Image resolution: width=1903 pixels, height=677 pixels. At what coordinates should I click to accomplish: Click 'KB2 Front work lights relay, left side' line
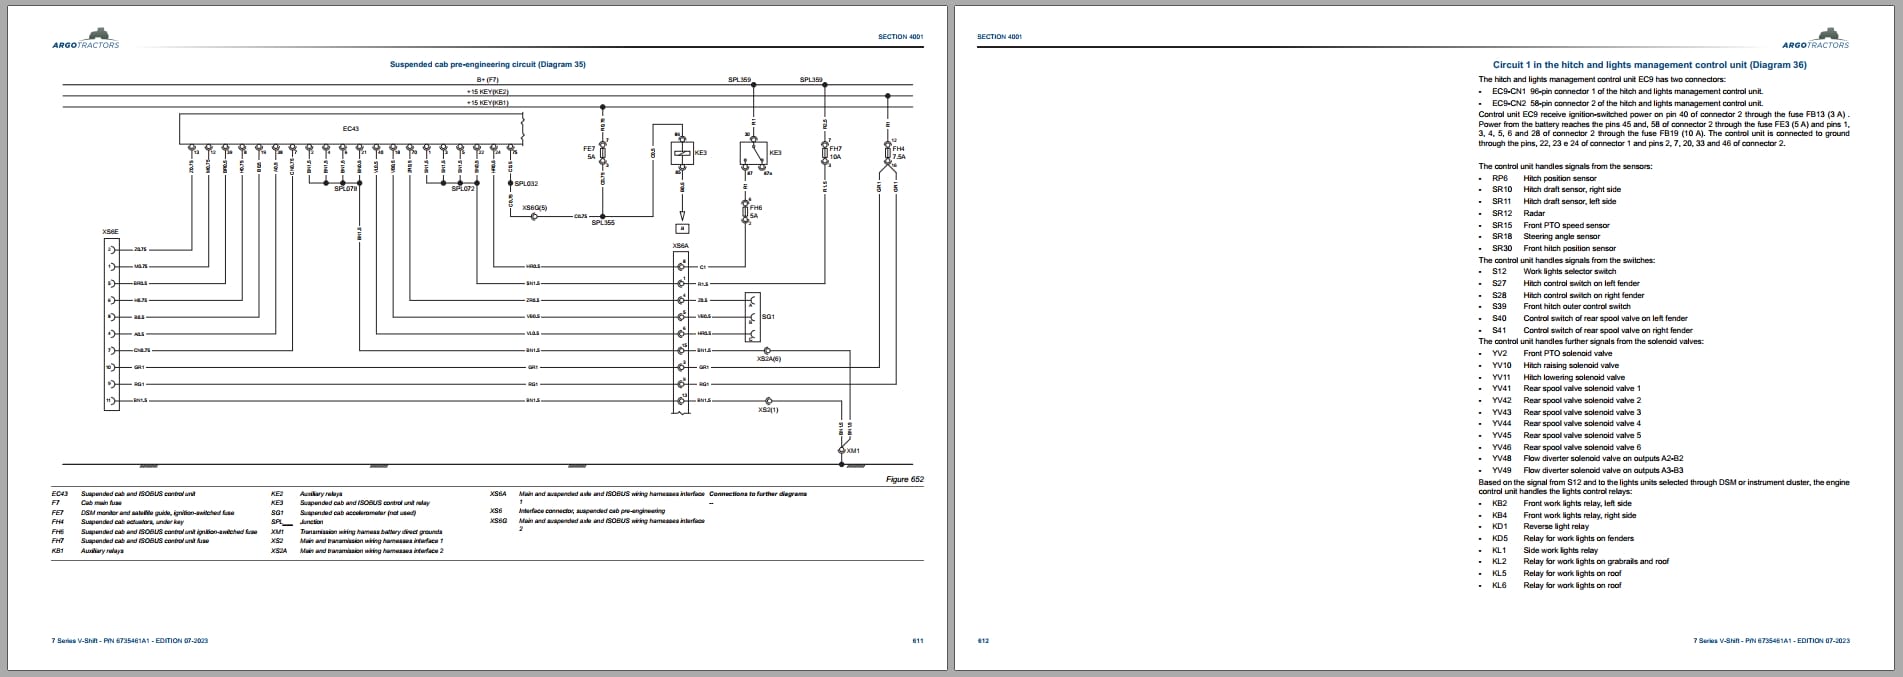pos(1561,503)
